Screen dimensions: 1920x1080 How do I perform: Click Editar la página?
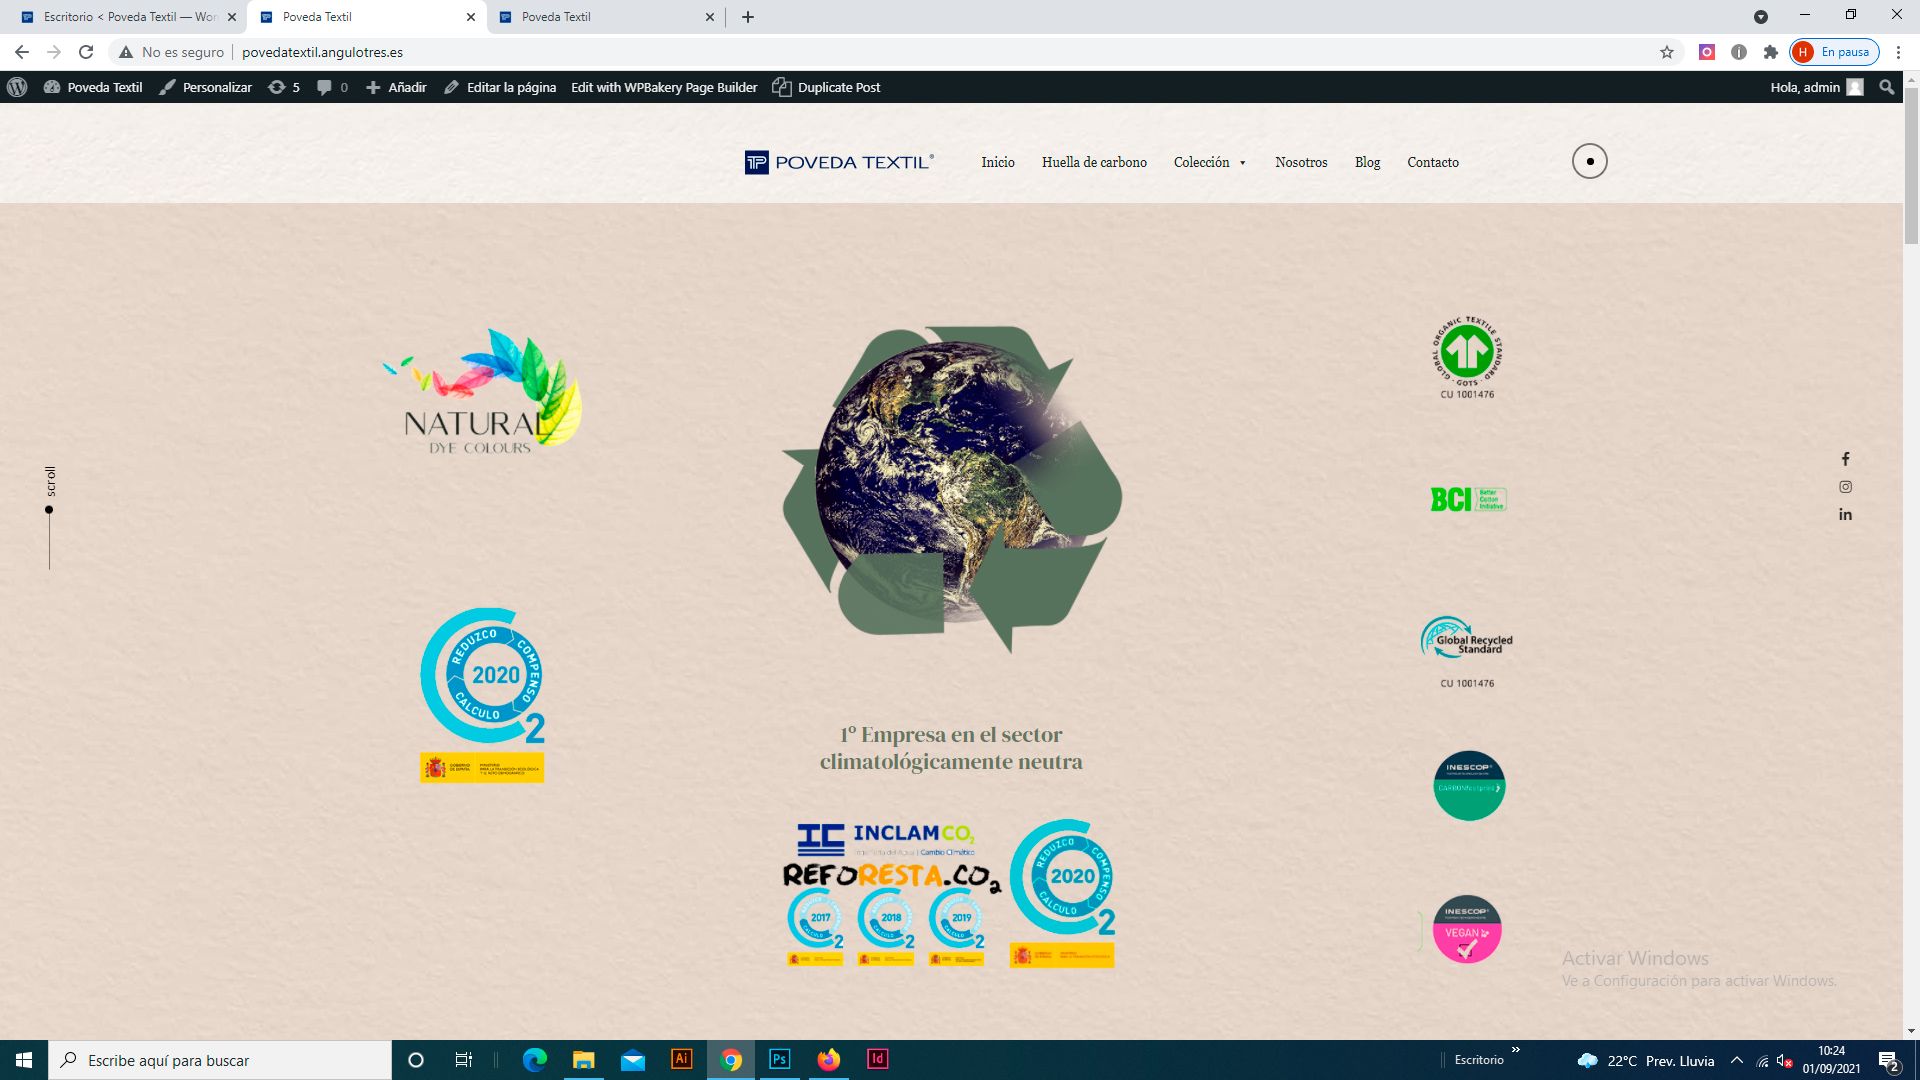tap(500, 87)
